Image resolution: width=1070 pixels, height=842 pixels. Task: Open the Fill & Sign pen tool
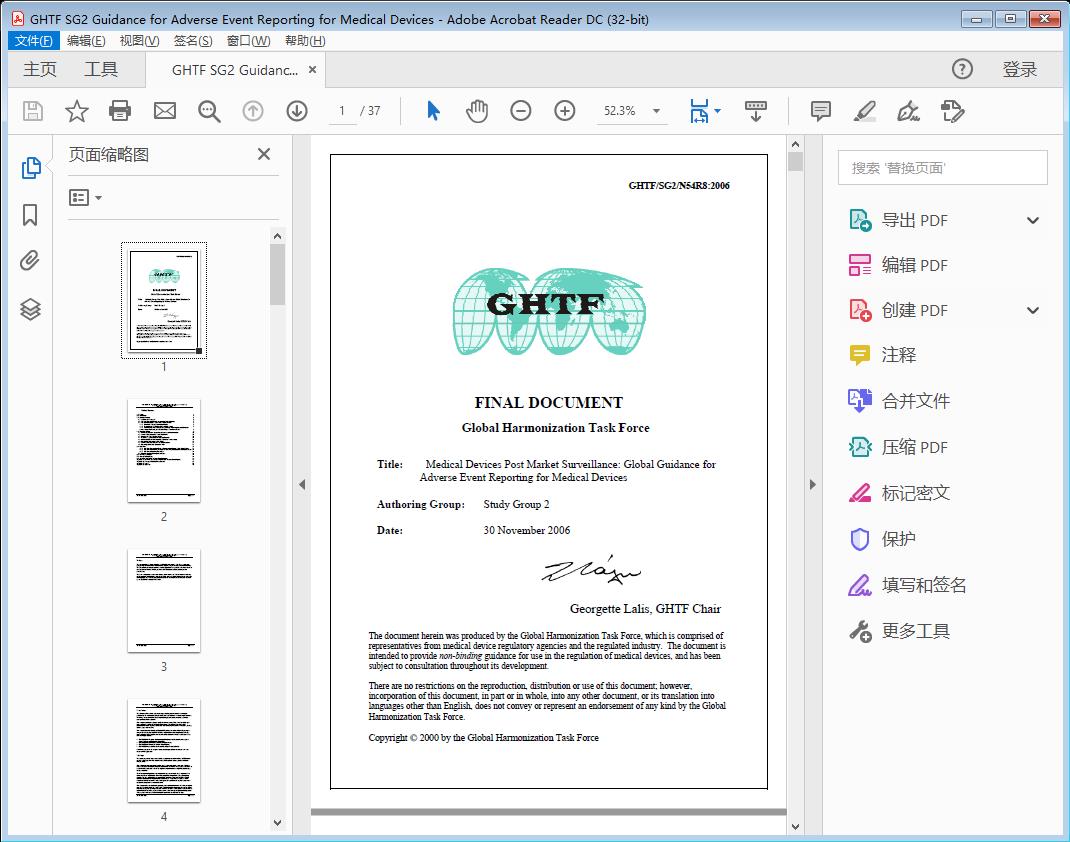tap(908, 111)
